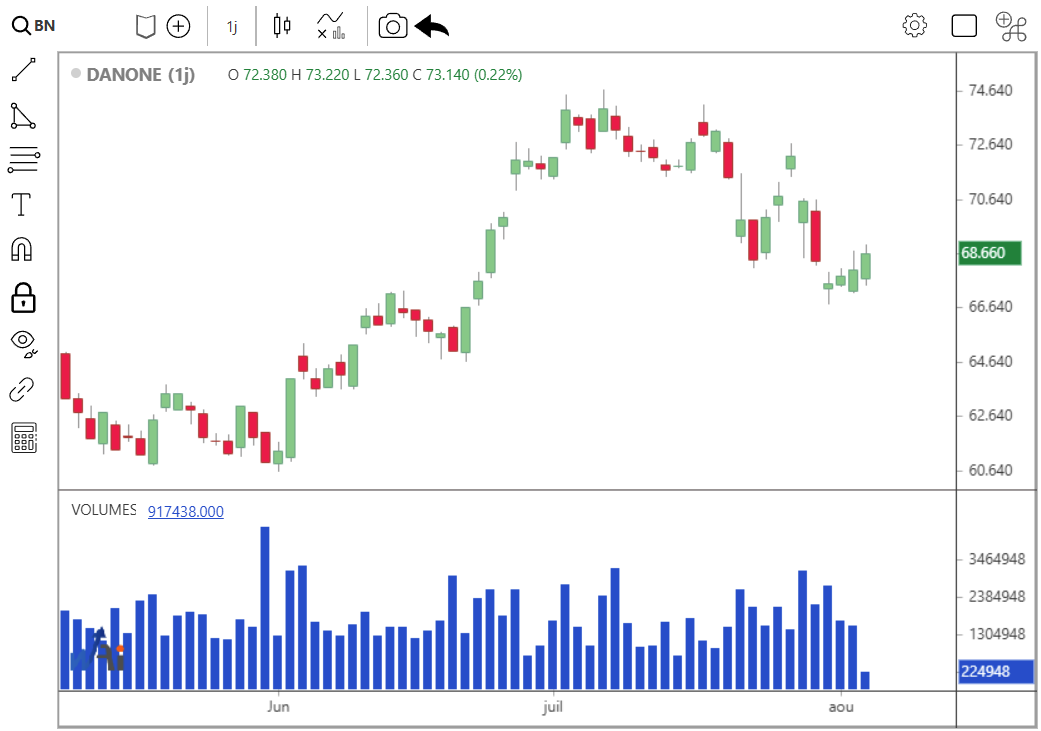Viewport: 1041px width, 731px height.
Task: Click the crosshair layout icon at top right
Action: tap(1011, 27)
